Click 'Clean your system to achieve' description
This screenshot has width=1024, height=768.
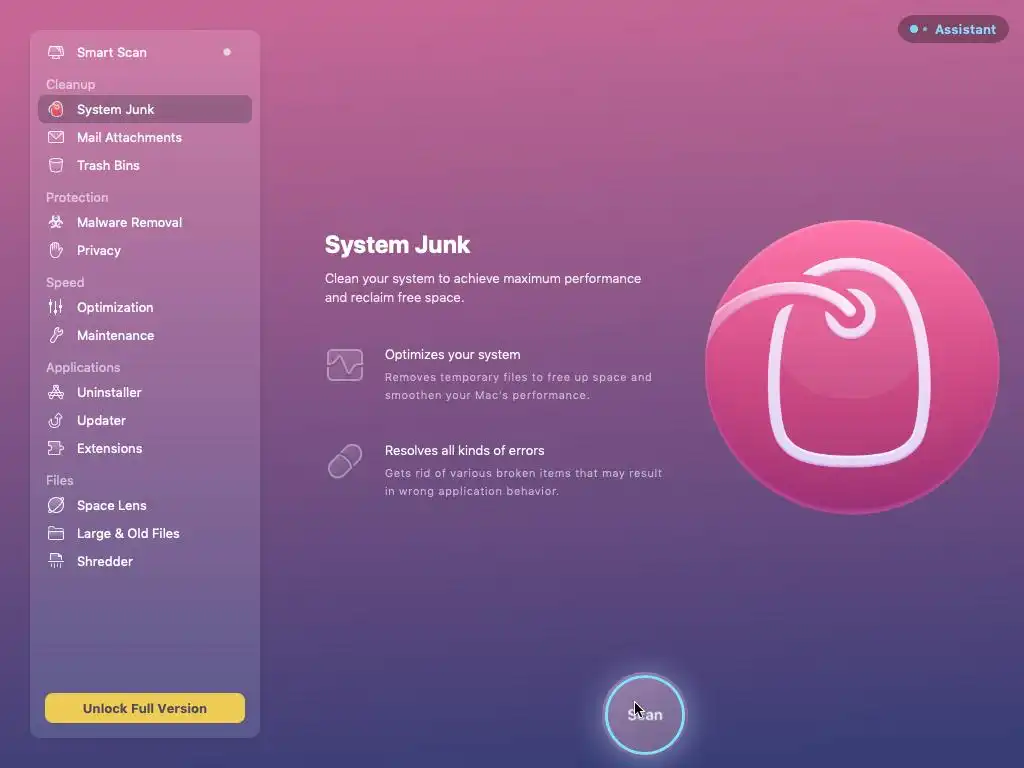[x=483, y=288]
